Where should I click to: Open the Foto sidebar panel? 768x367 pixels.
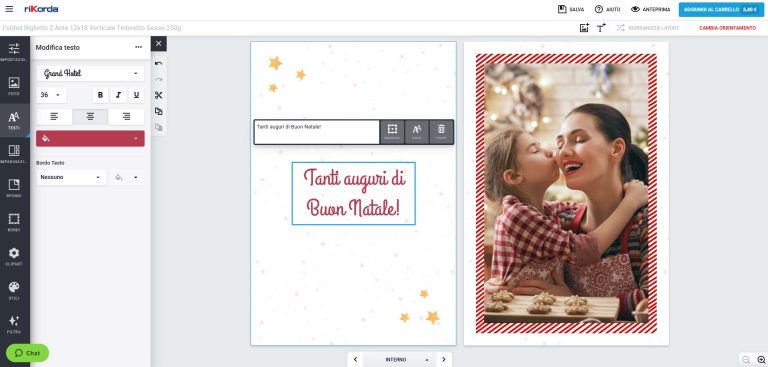[x=14, y=86]
